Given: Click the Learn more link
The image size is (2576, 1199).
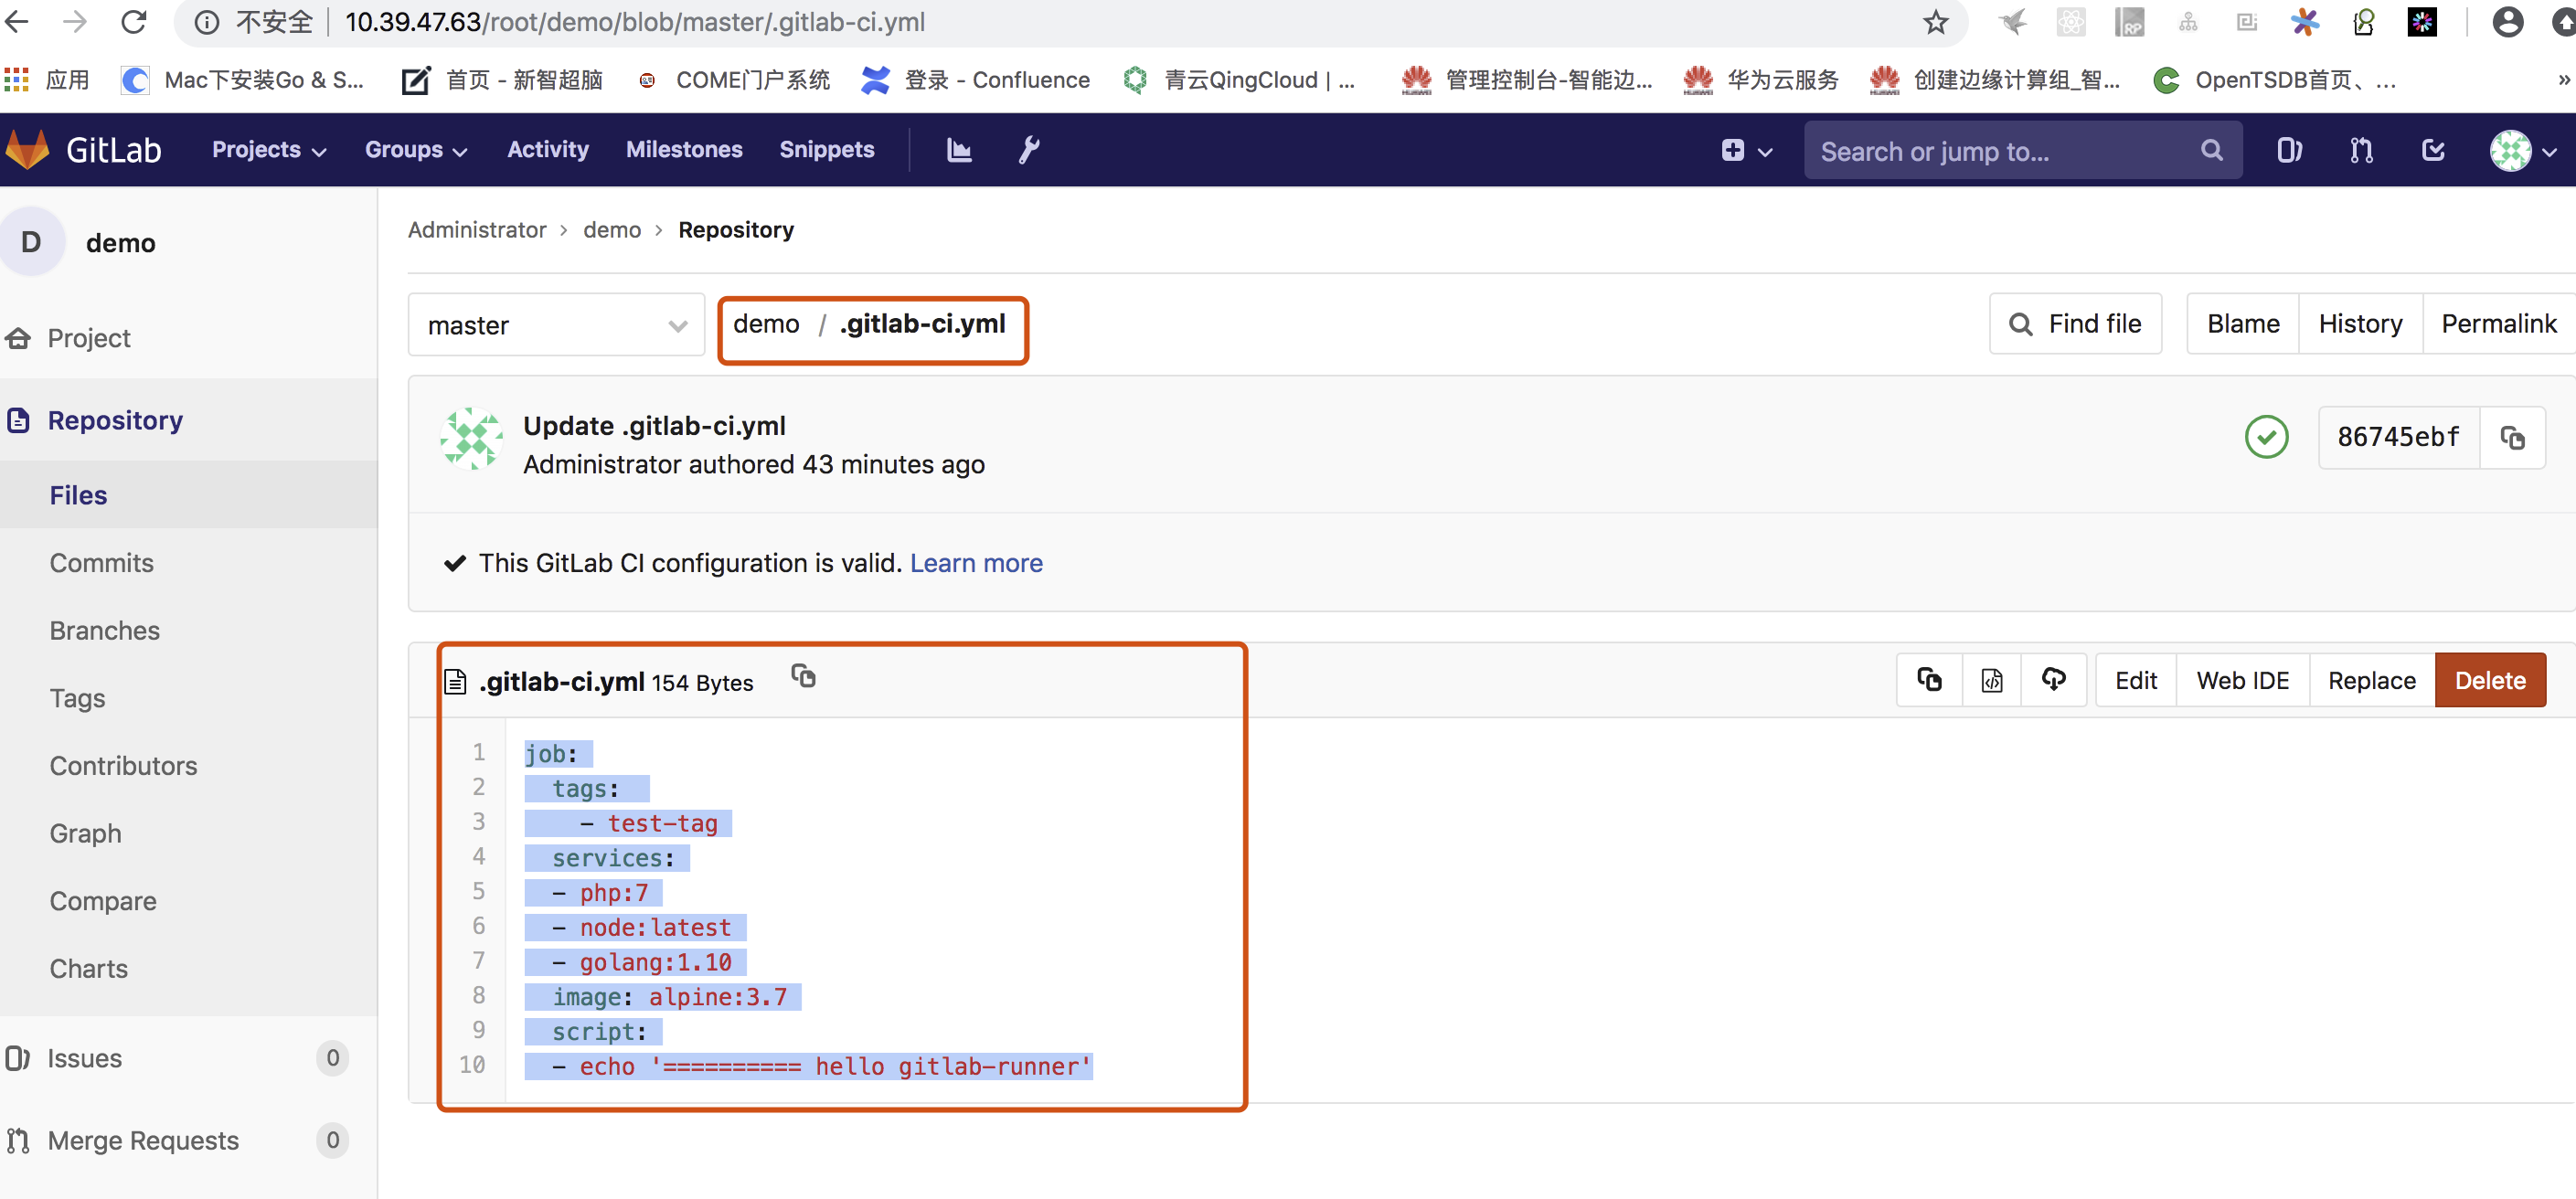Looking at the screenshot, I should pos(975,563).
